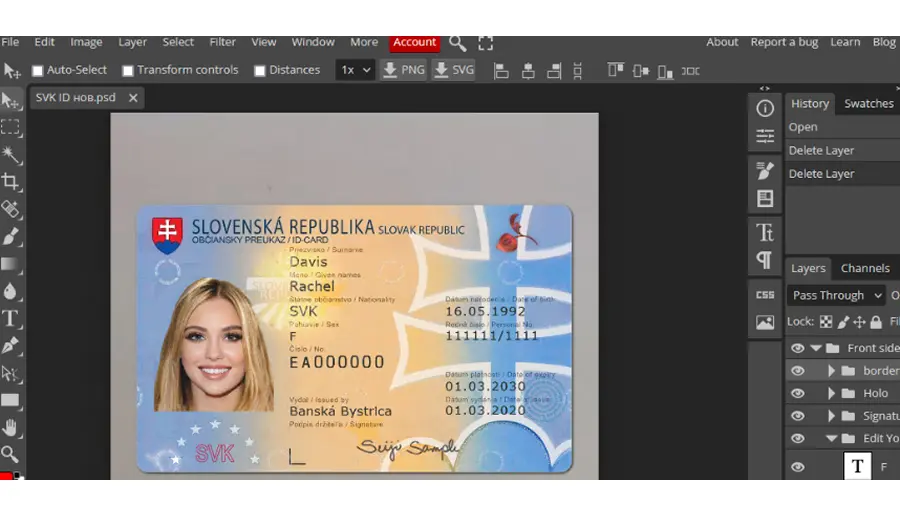The height and width of the screenshot is (516, 900).
Task: Pick the Zoom tool
Action: (11, 455)
